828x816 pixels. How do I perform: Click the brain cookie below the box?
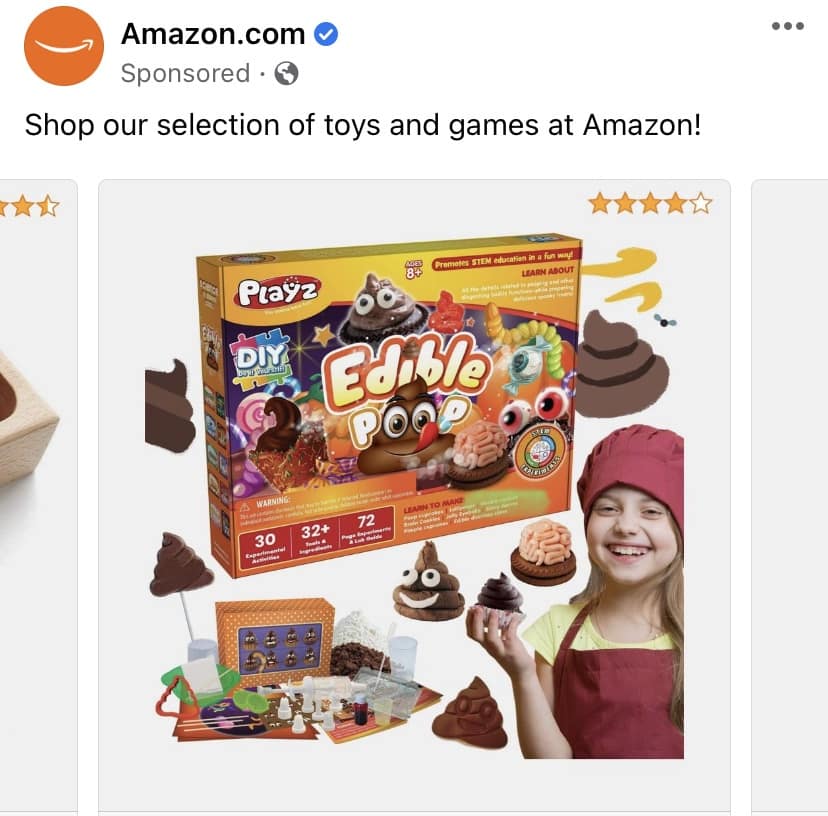543,552
